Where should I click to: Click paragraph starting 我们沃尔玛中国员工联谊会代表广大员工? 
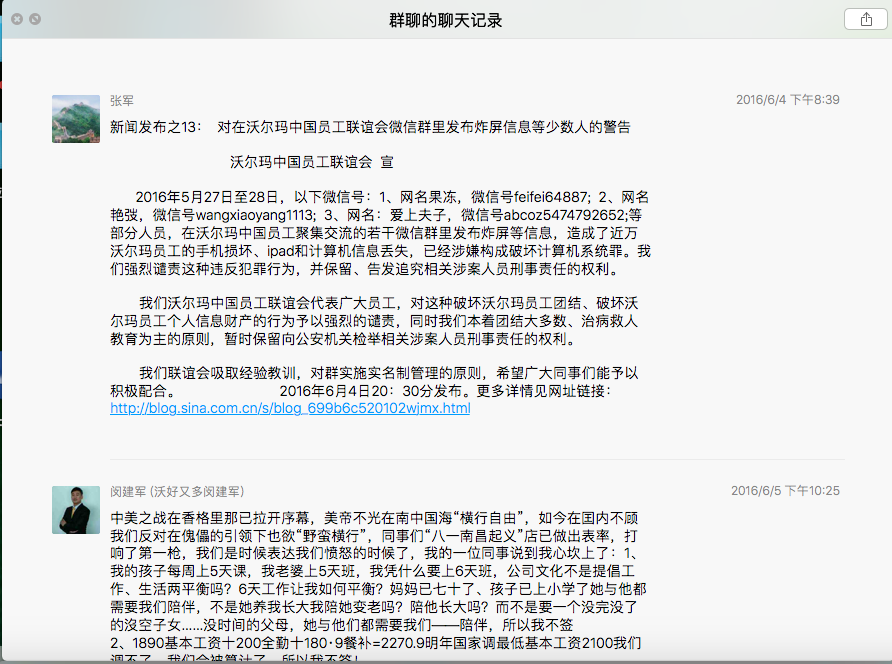[380, 321]
